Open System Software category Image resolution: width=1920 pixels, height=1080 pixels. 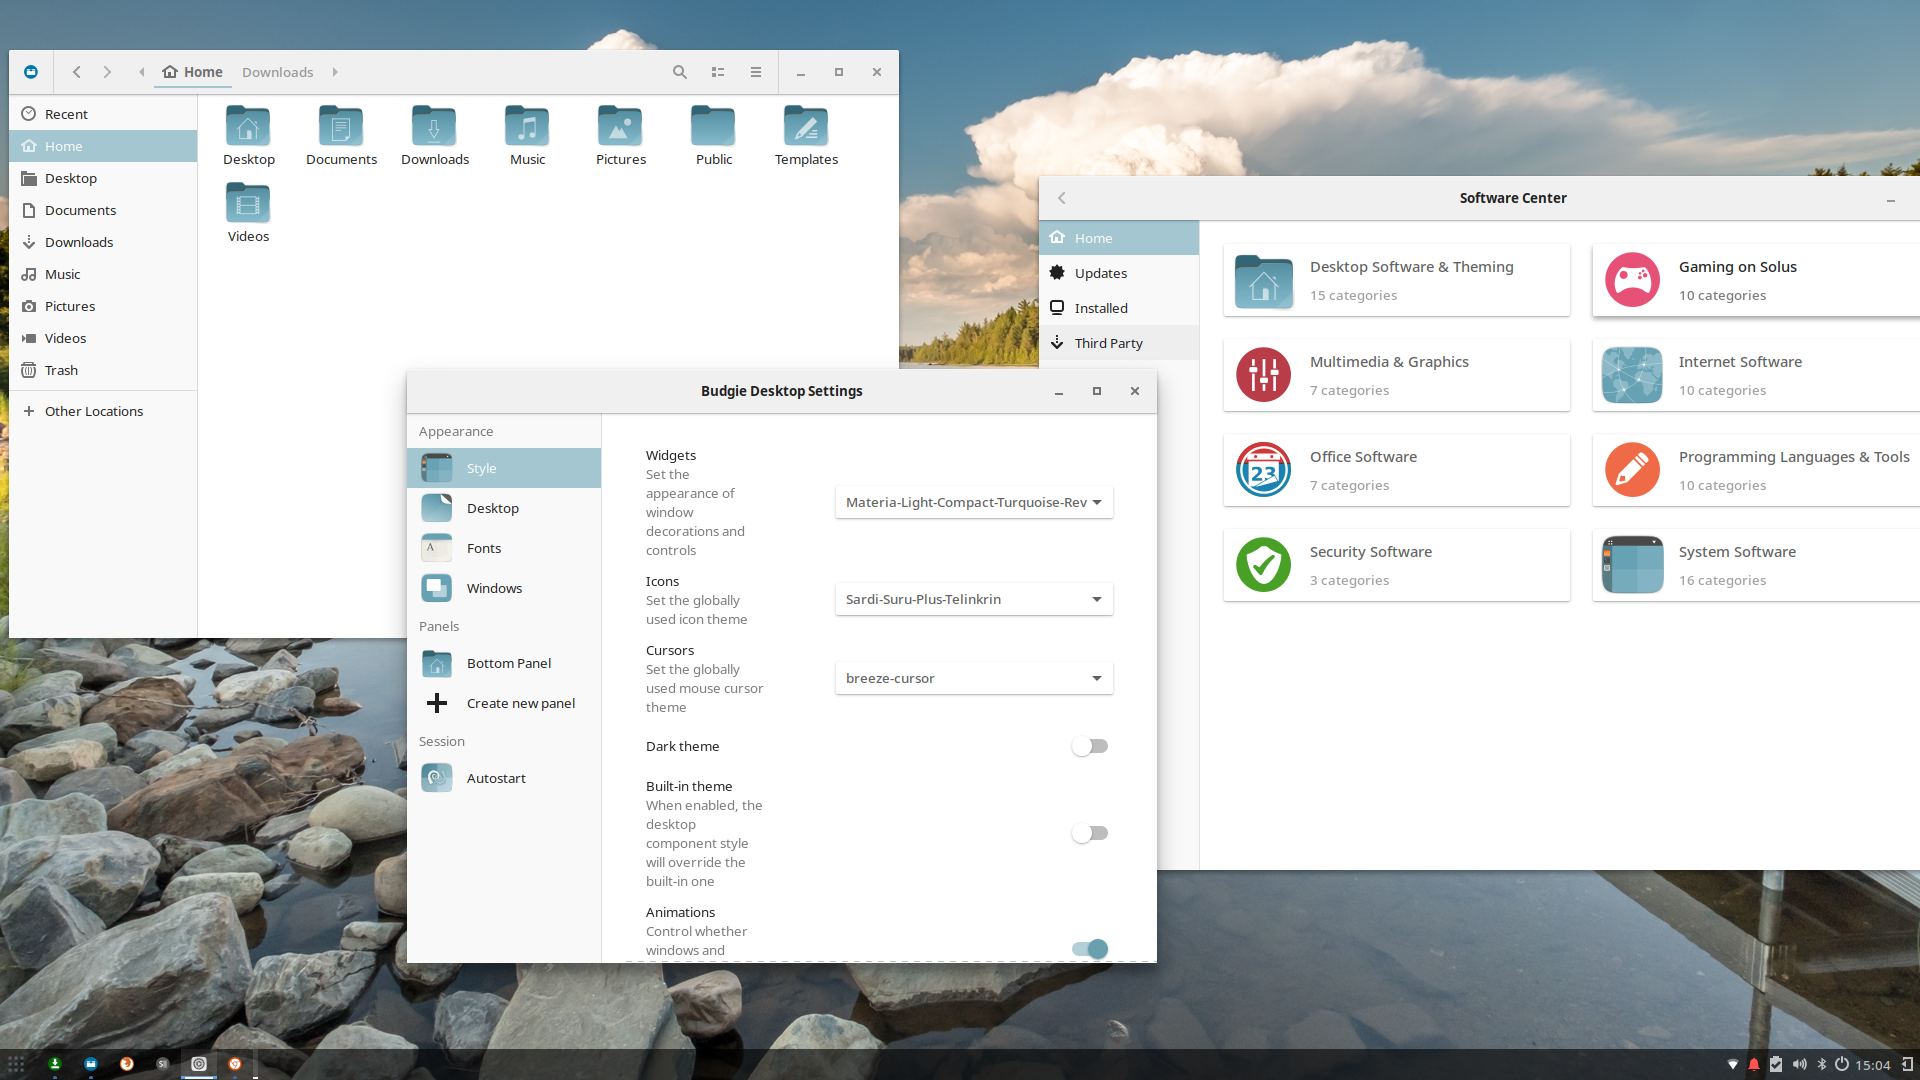pyautogui.click(x=1756, y=565)
